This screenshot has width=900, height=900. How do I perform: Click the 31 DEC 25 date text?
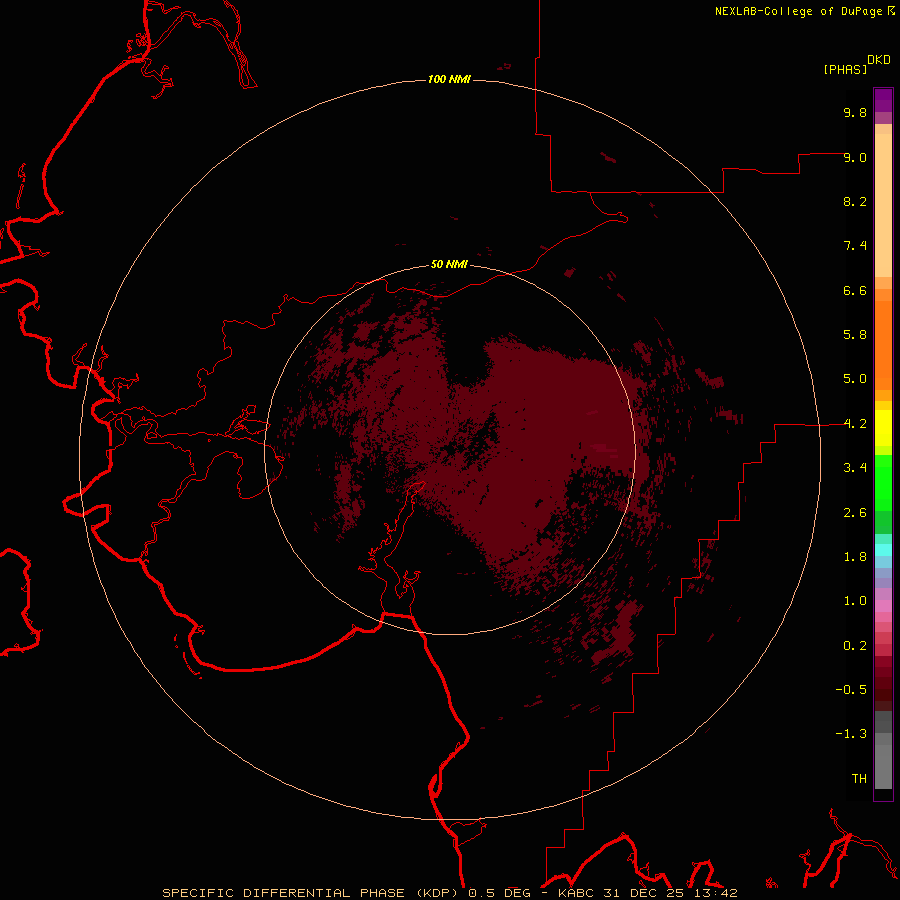[x=645, y=893]
